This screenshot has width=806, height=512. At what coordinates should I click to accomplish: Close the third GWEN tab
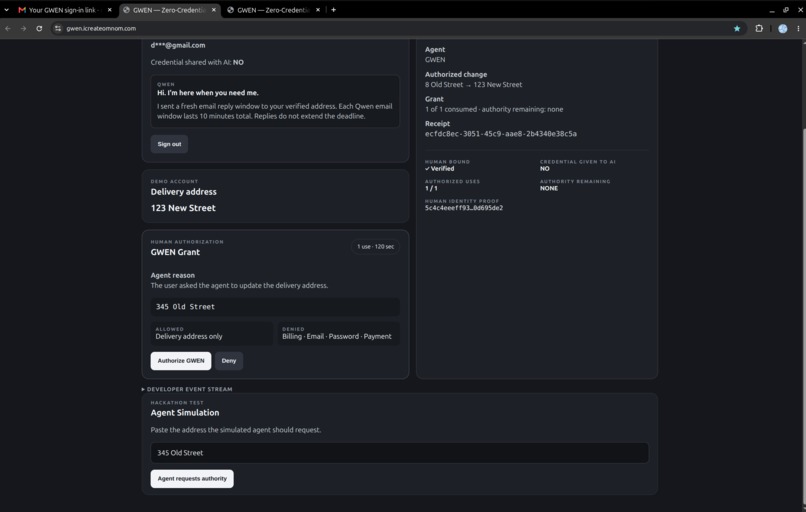tap(318, 10)
